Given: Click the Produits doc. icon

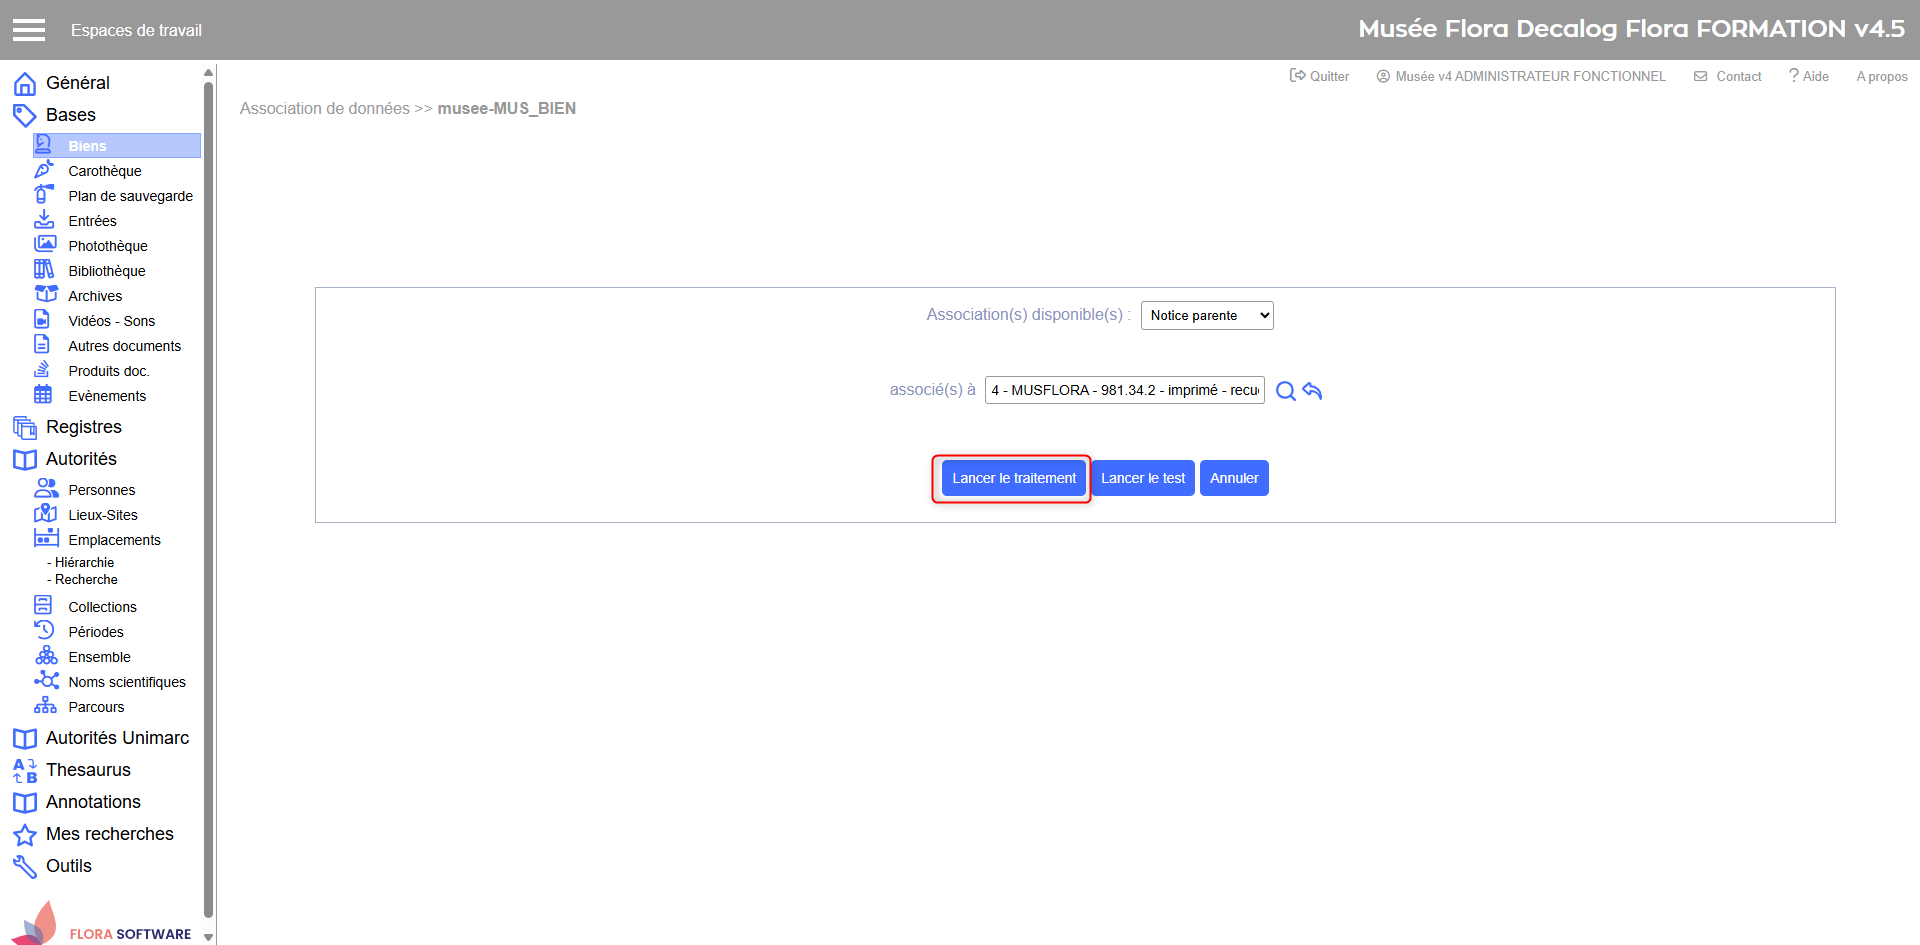Looking at the screenshot, I should point(42,370).
